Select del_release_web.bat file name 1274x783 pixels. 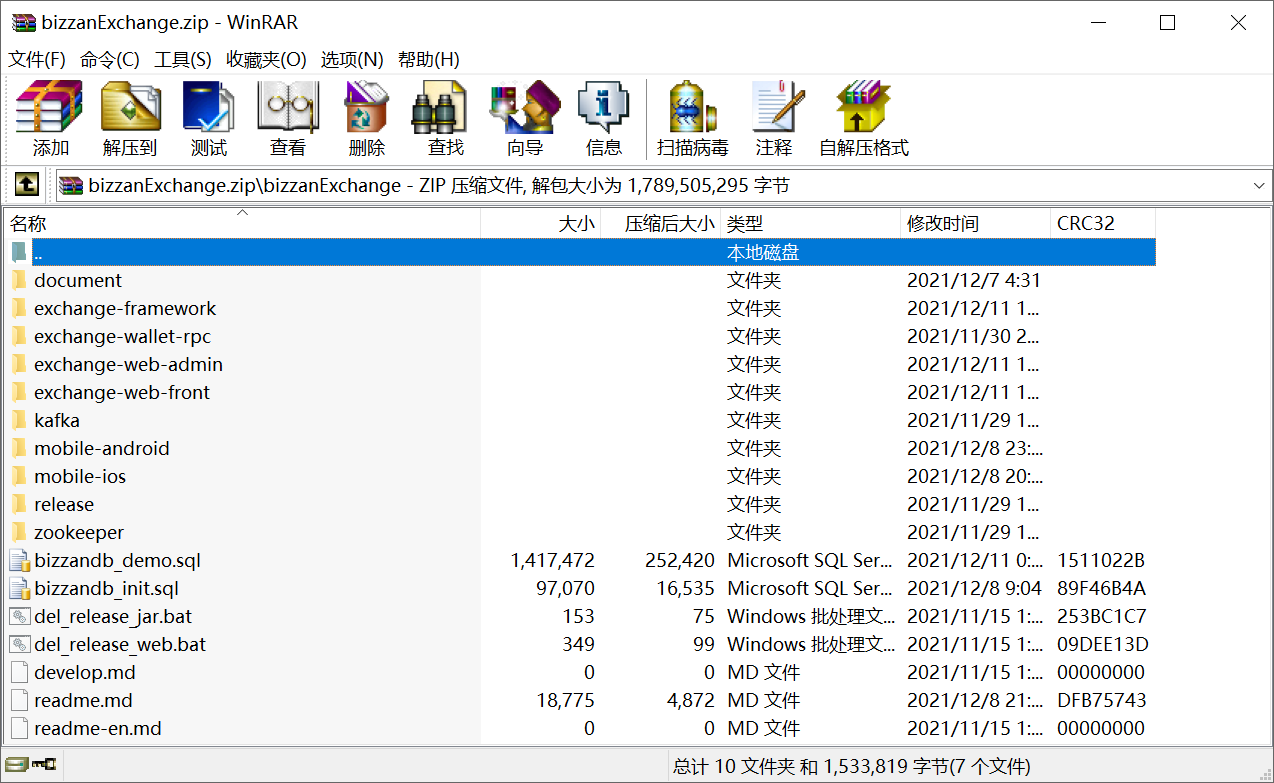tap(120, 644)
